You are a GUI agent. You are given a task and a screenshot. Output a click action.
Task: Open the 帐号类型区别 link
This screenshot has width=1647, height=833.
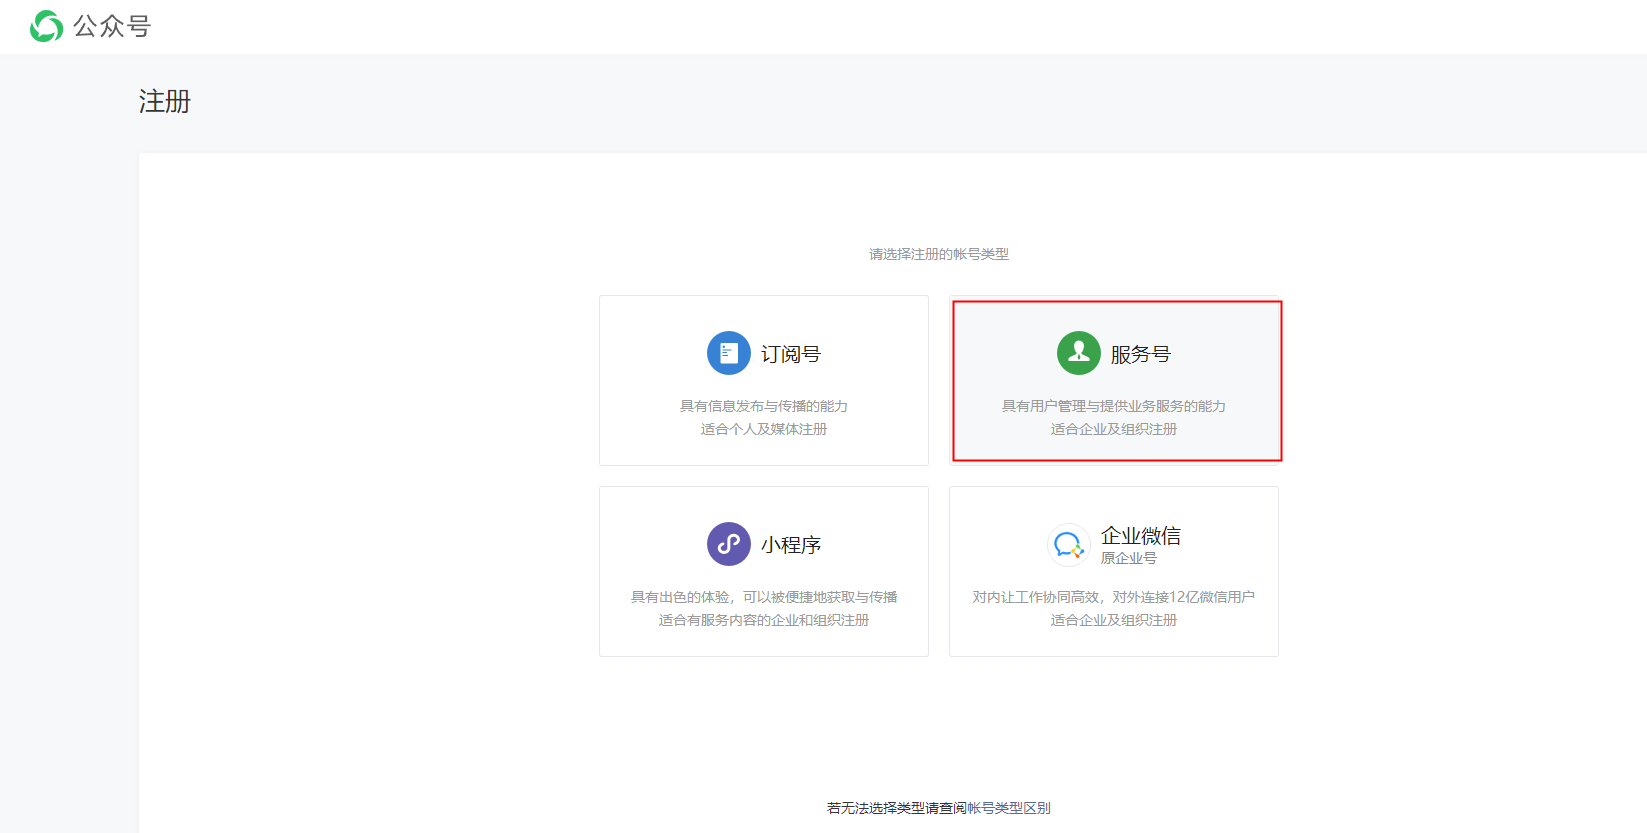coord(1009,808)
